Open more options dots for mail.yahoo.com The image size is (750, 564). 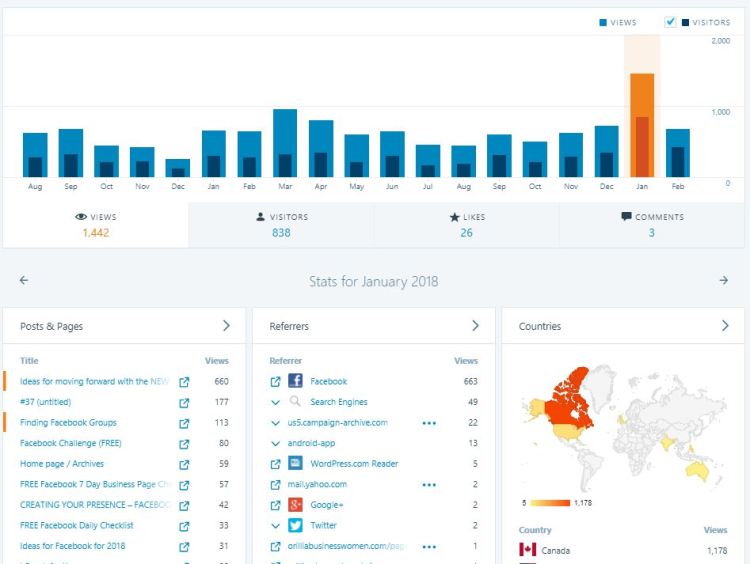(x=429, y=485)
